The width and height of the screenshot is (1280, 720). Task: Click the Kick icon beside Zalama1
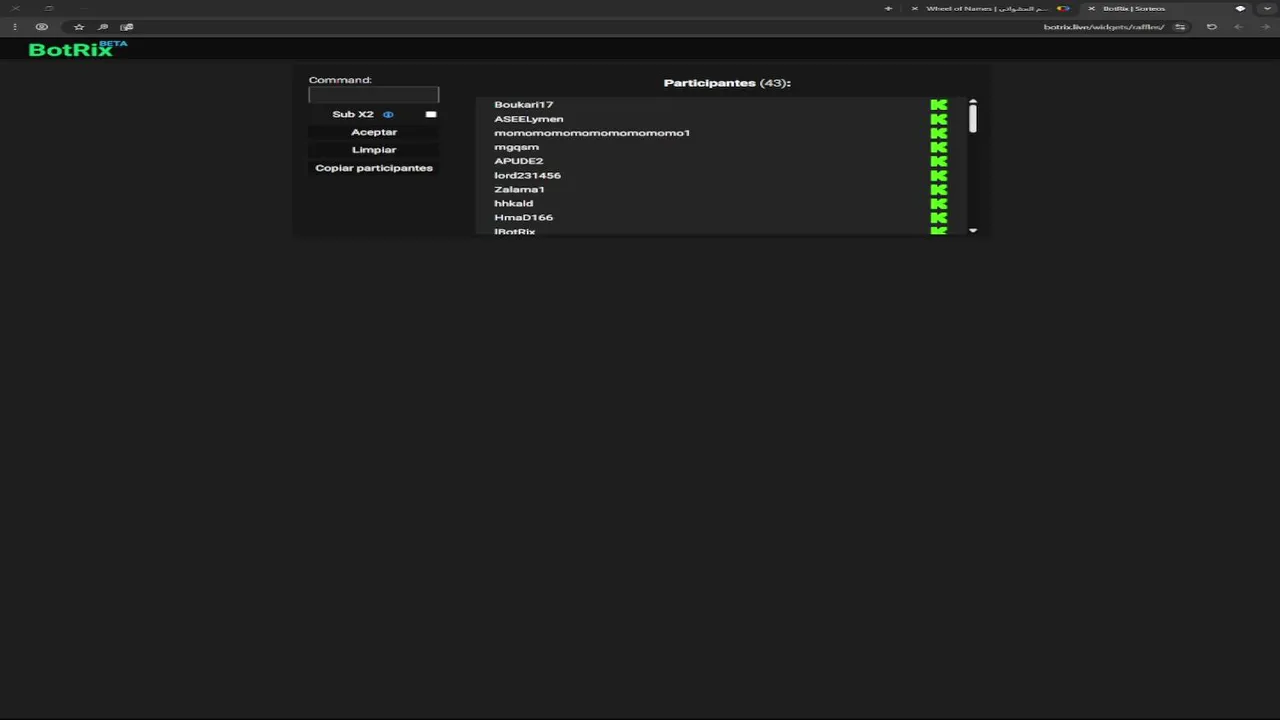[x=938, y=189]
